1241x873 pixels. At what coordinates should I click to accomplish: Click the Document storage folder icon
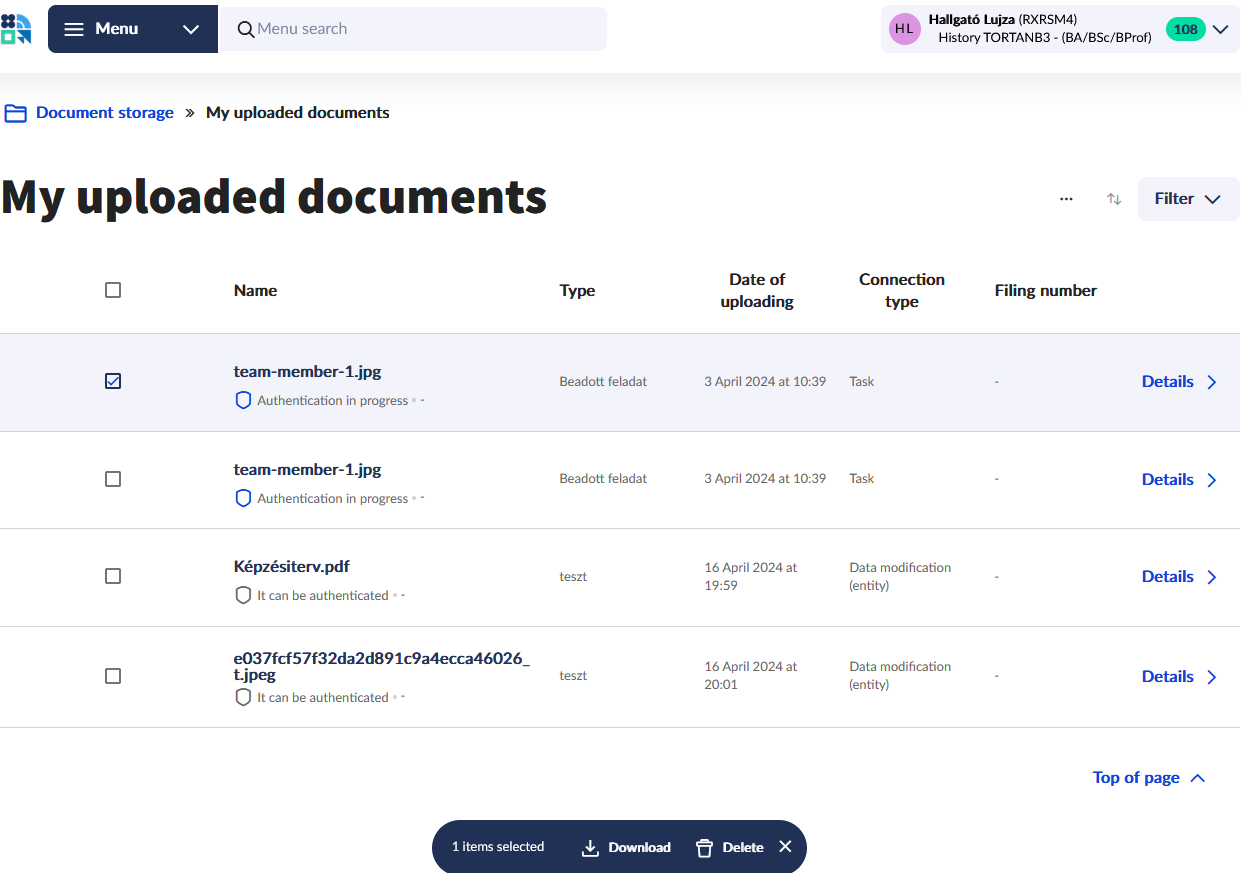pos(16,113)
